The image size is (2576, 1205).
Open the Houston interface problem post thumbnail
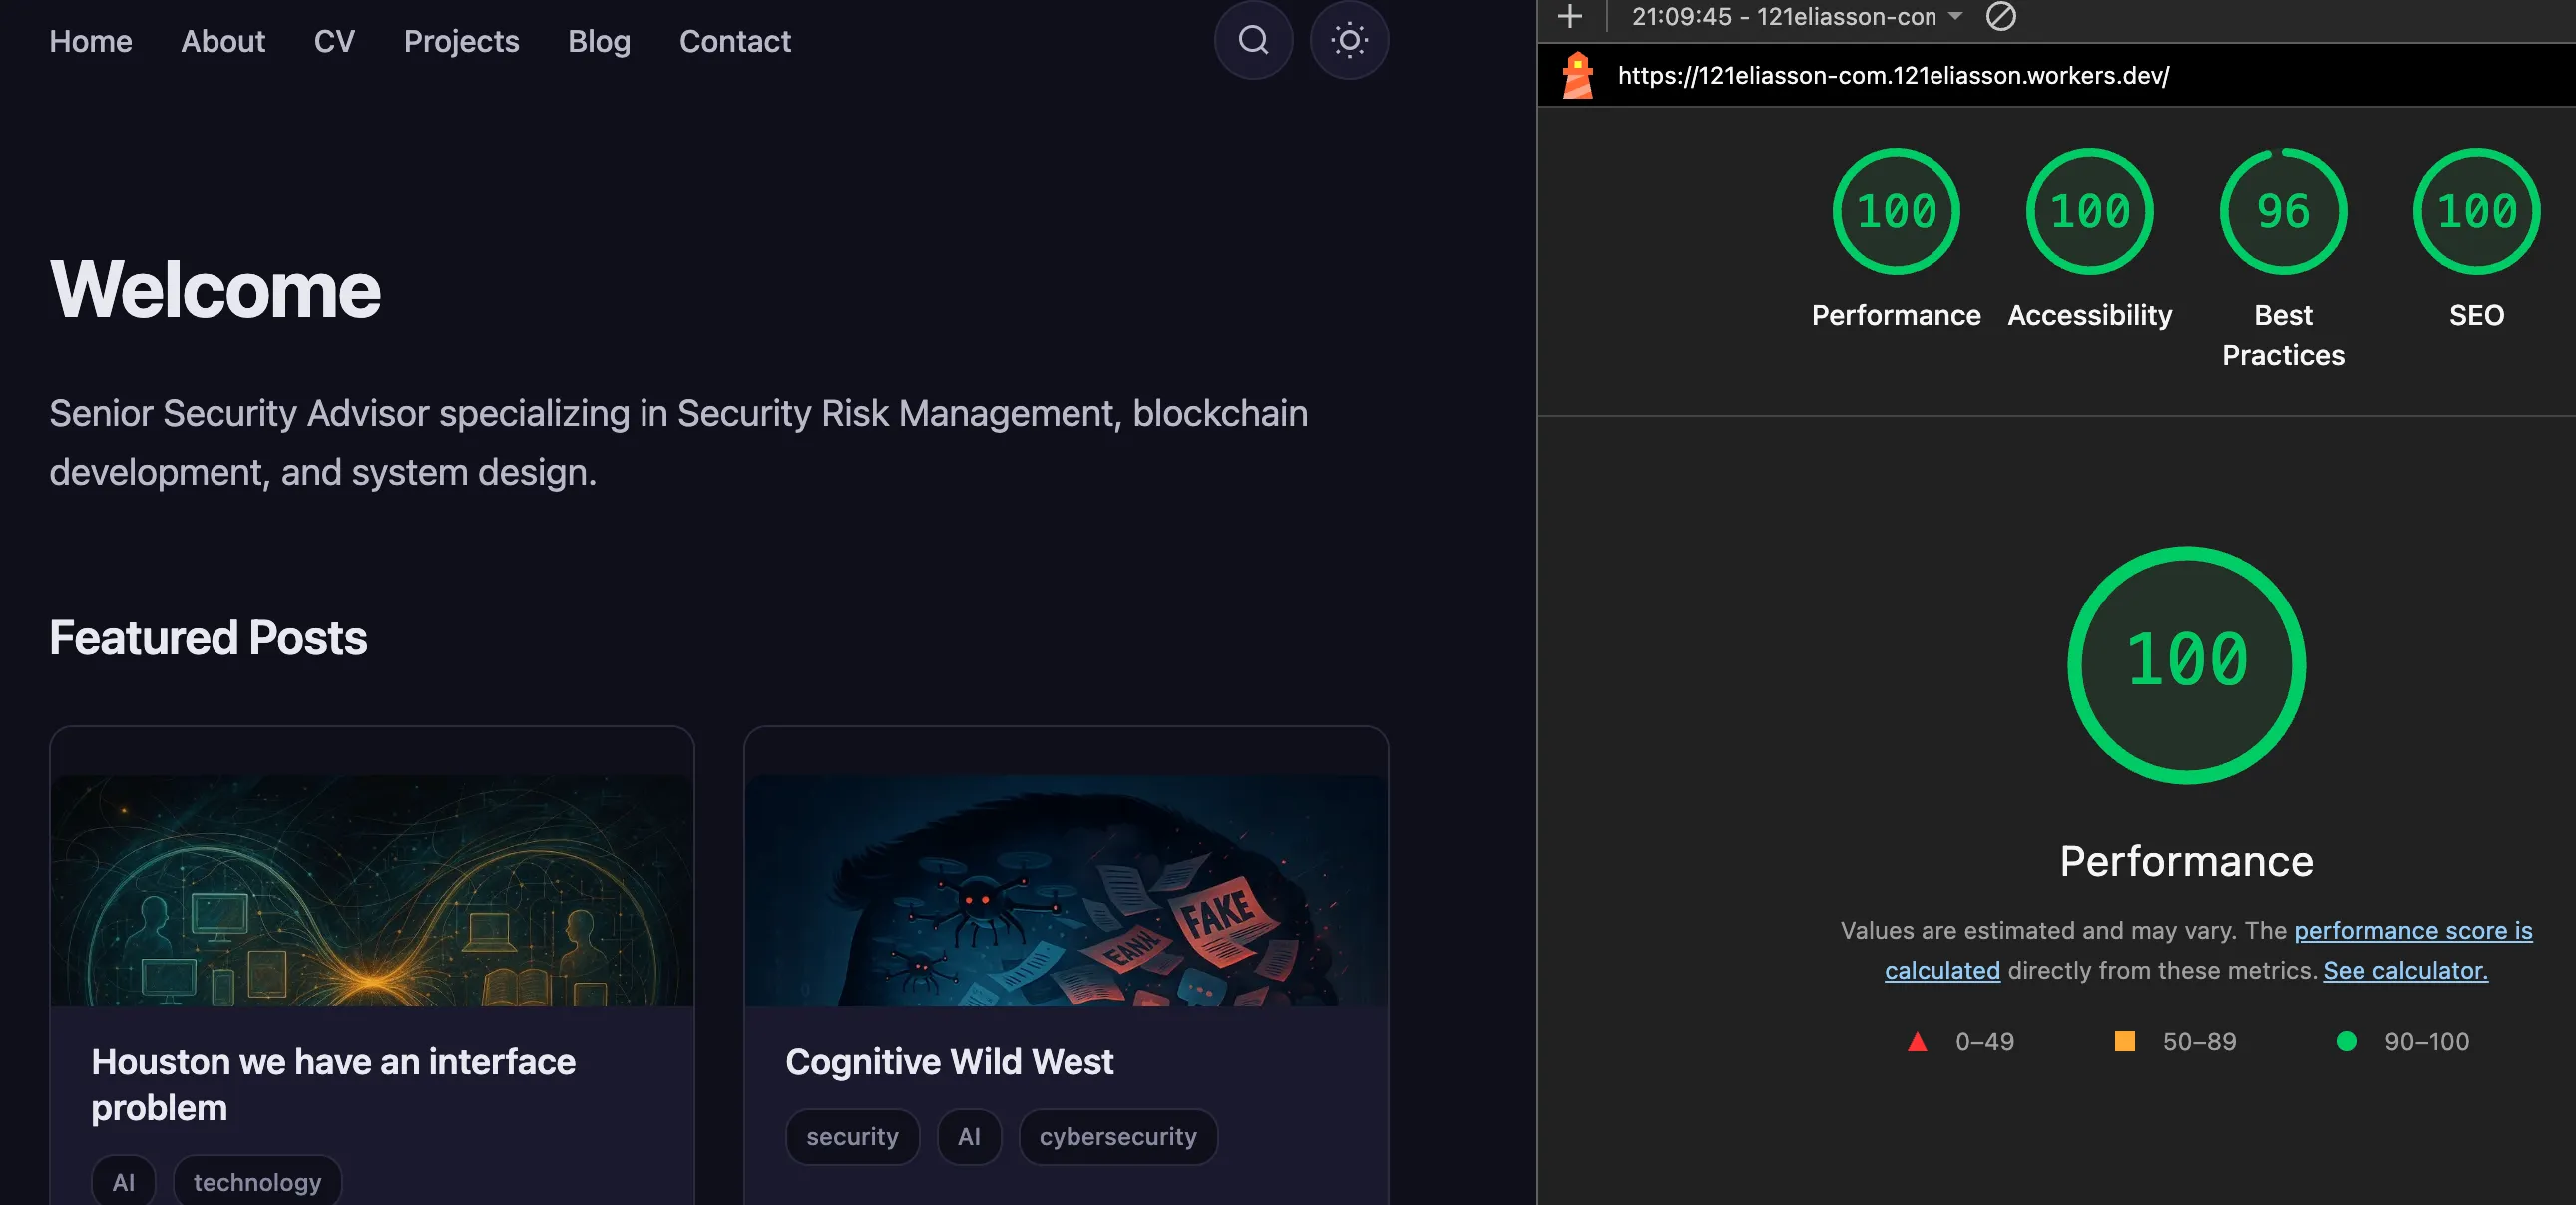pyautogui.click(x=372, y=890)
